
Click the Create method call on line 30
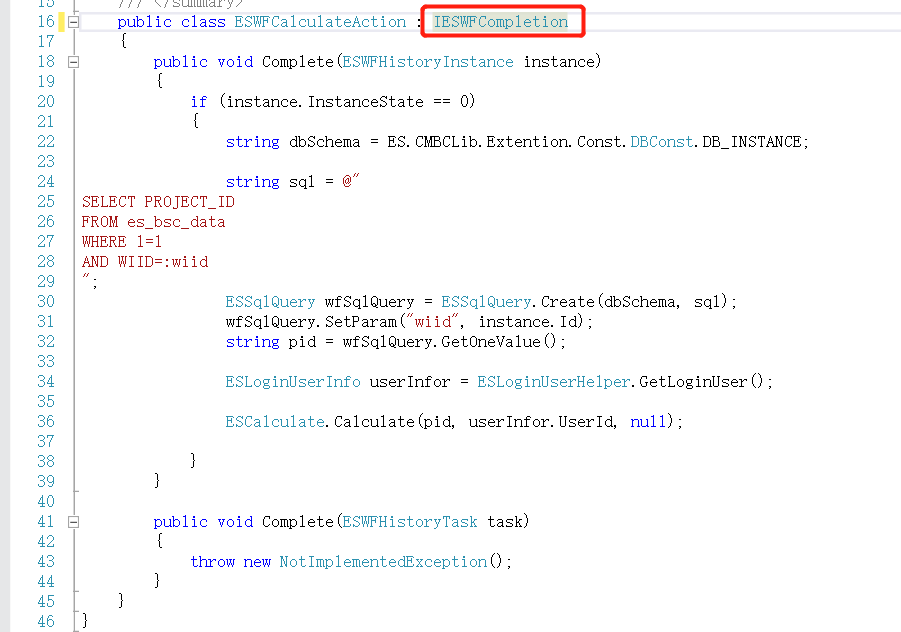tap(568, 302)
